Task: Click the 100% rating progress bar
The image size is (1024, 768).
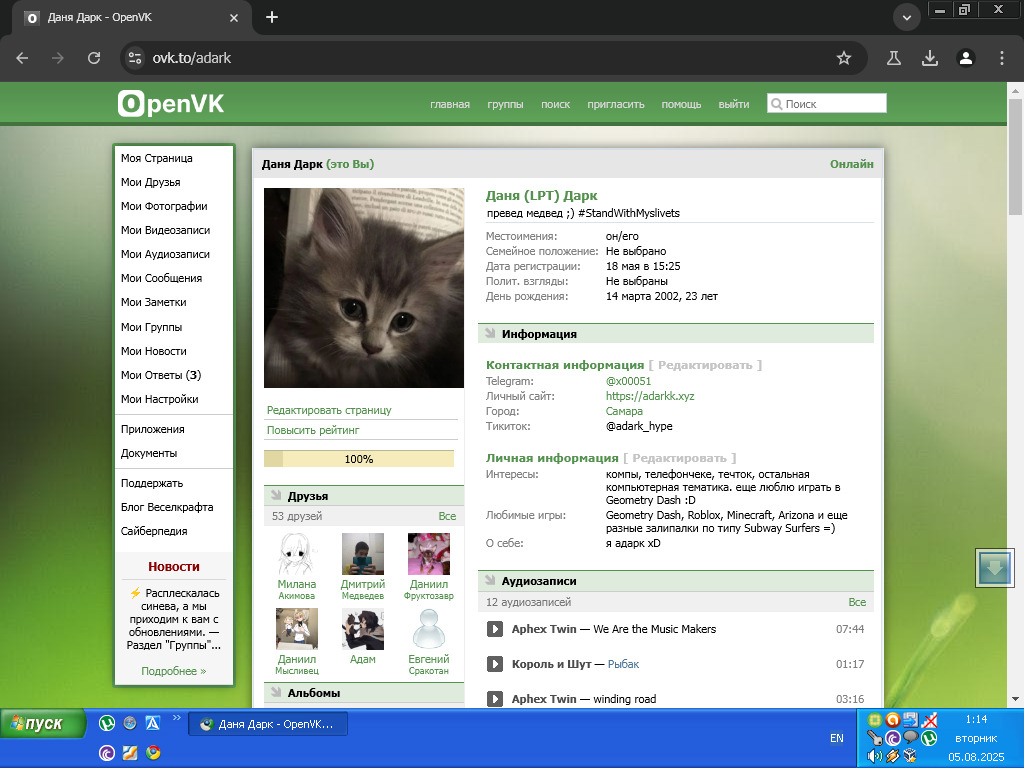Action: 358,459
